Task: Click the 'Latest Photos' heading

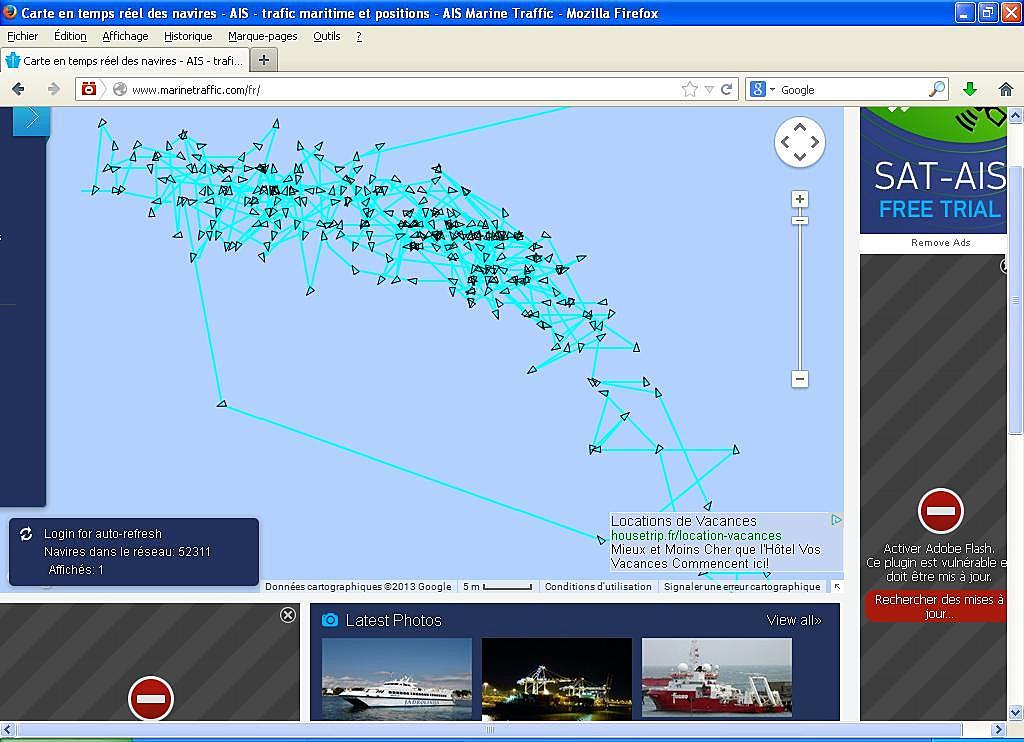Action: click(x=393, y=620)
